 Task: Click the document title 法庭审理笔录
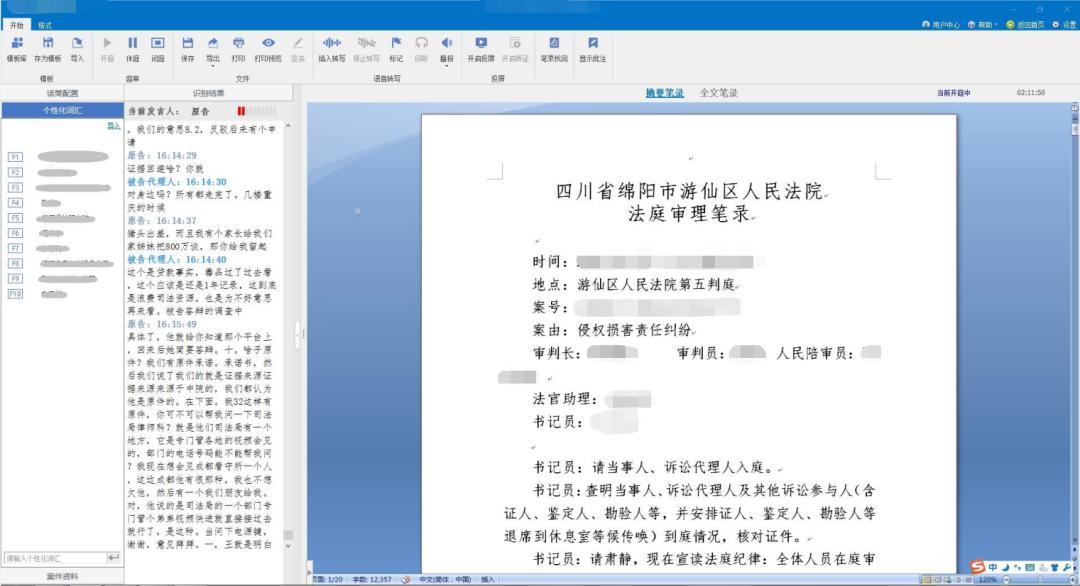click(689, 214)
